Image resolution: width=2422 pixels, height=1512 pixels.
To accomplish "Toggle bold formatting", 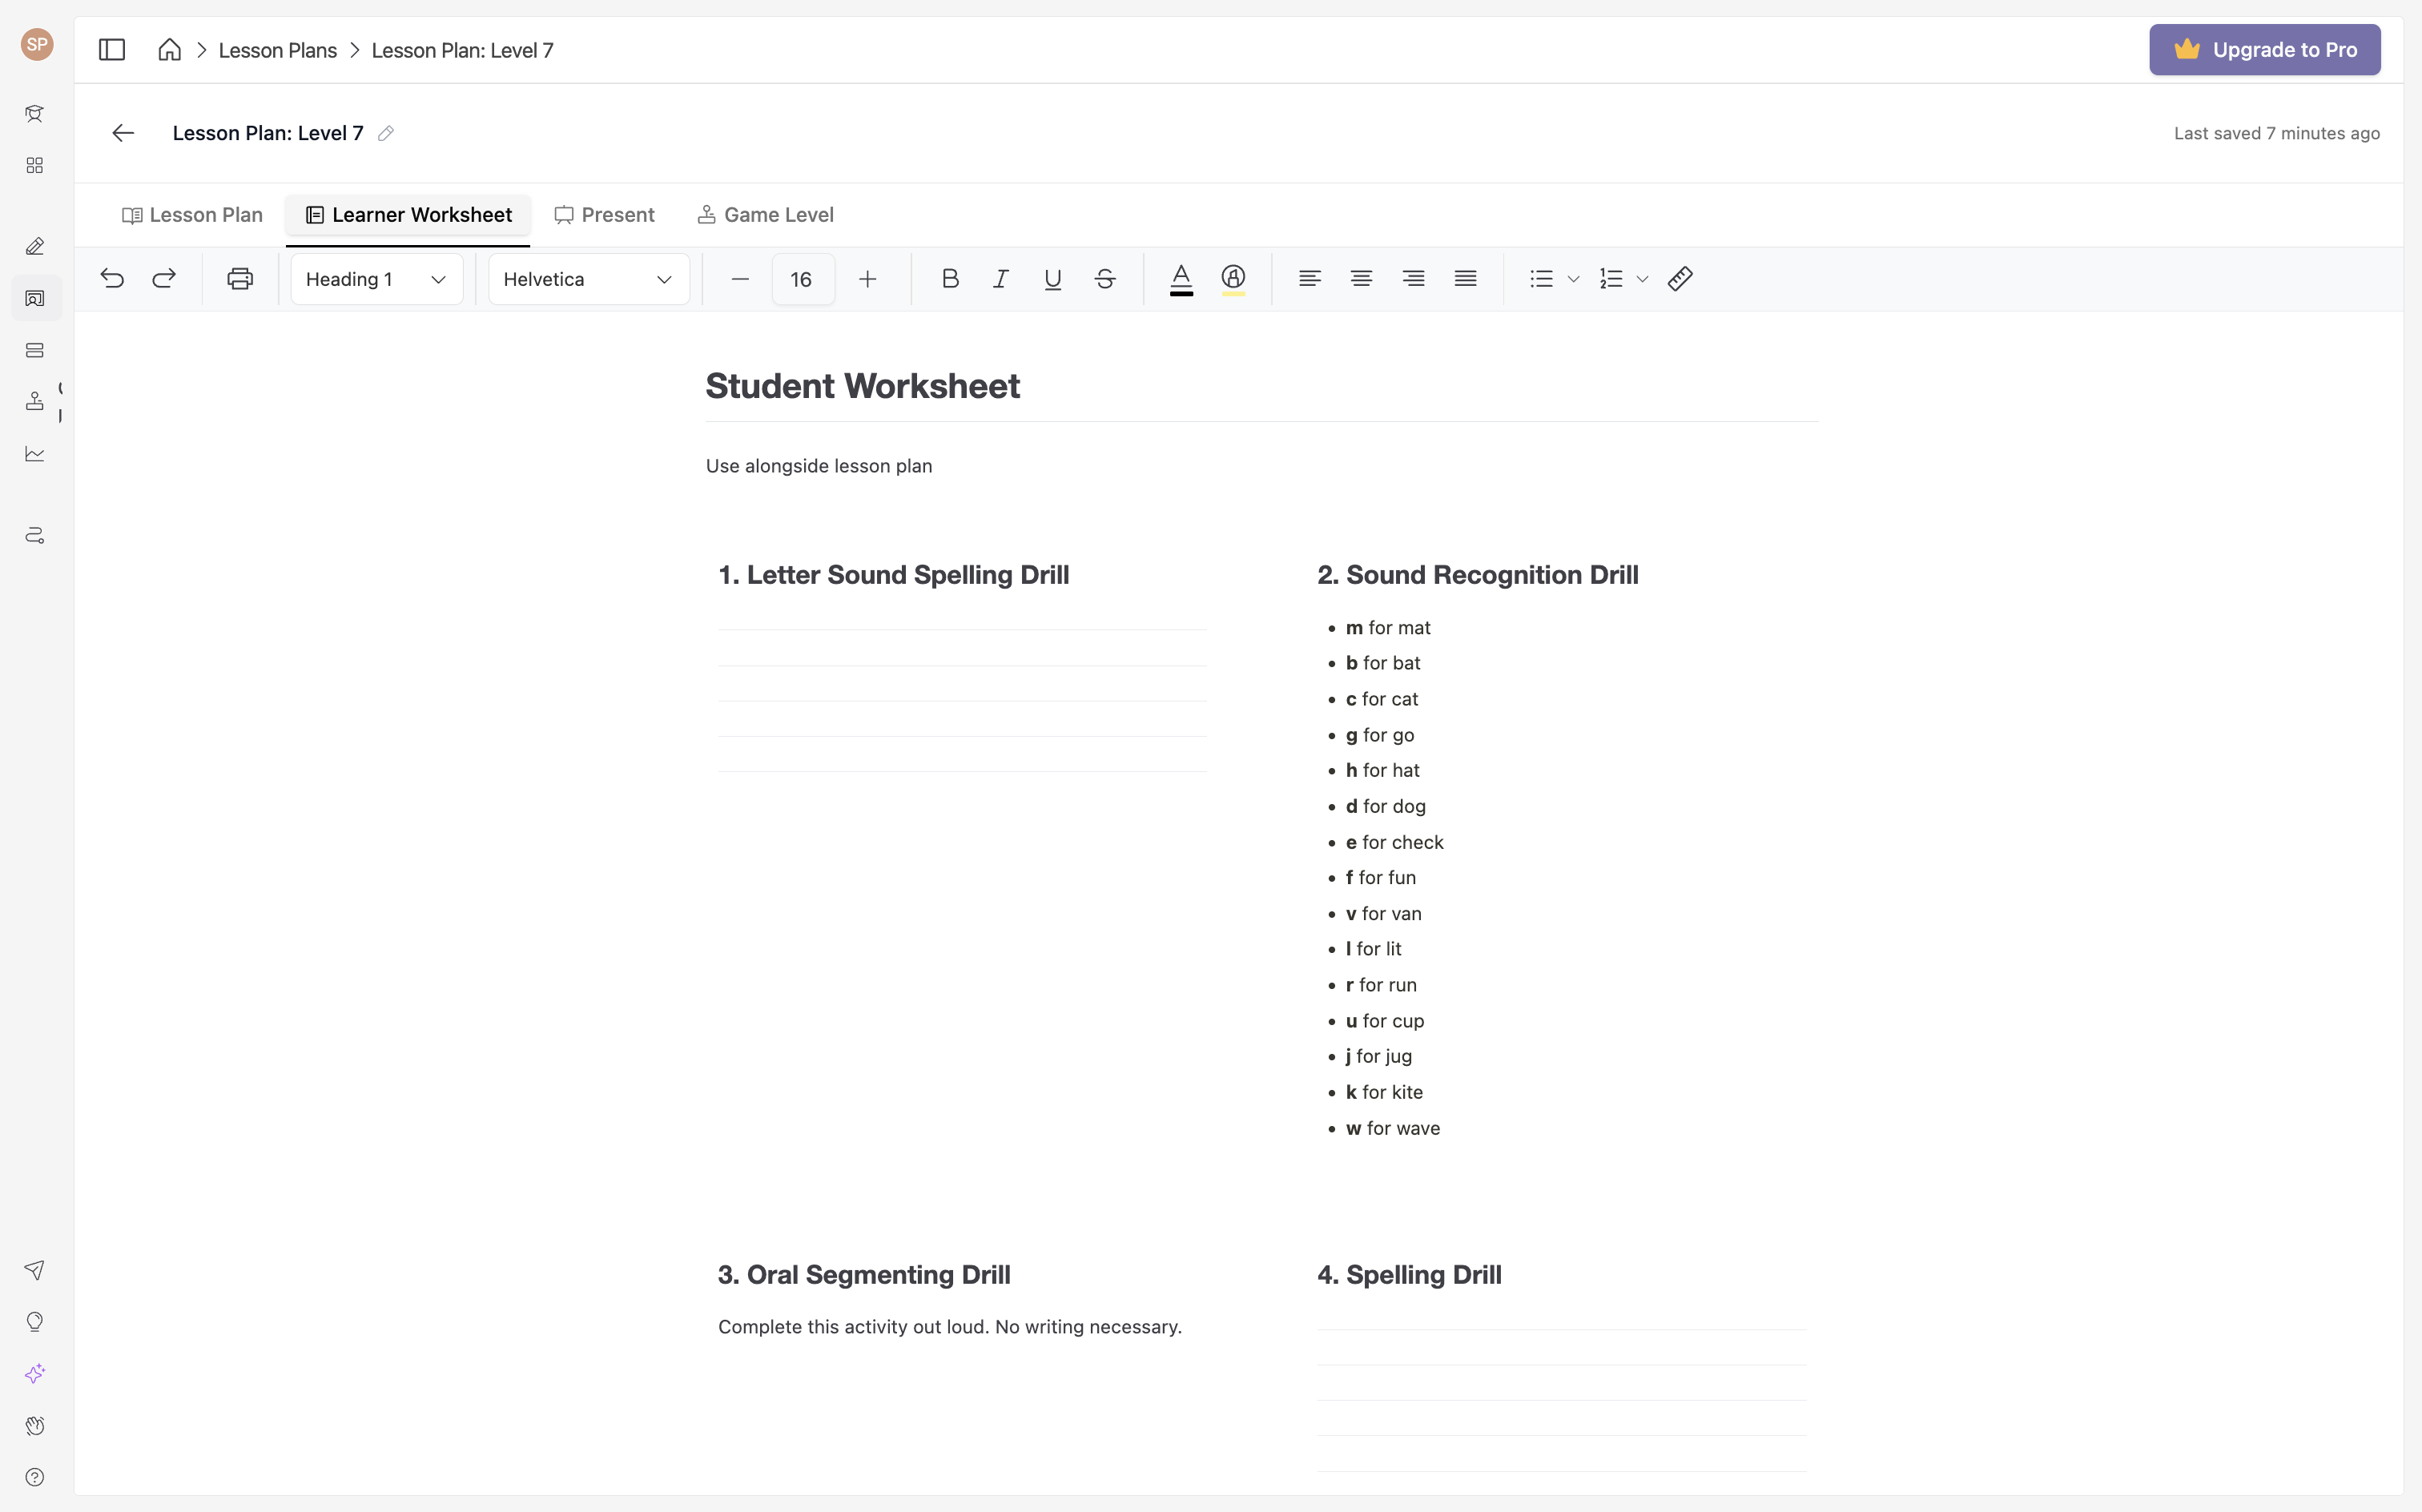I will tap(948, 279).
